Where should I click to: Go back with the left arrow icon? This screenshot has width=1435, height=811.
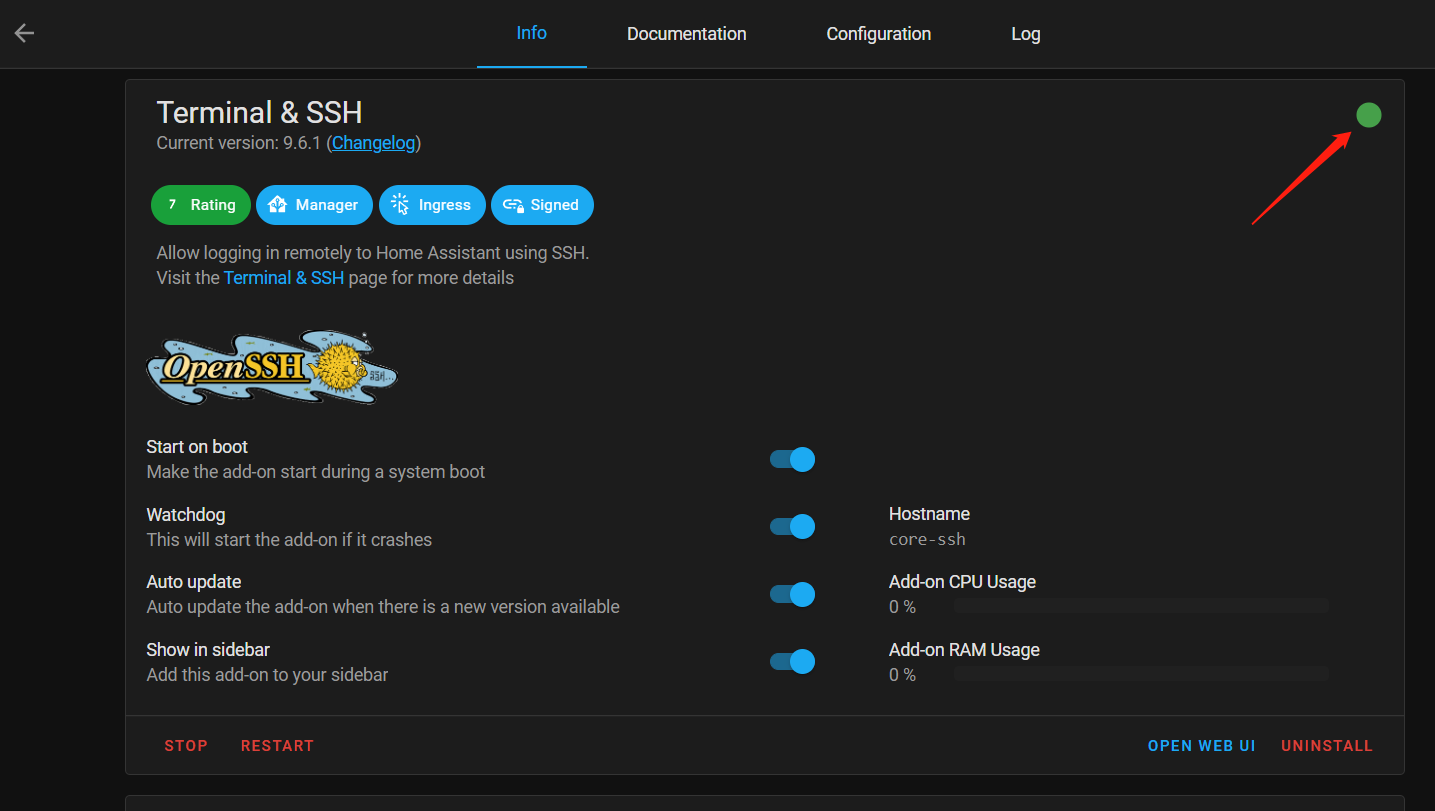click(24, 33)
